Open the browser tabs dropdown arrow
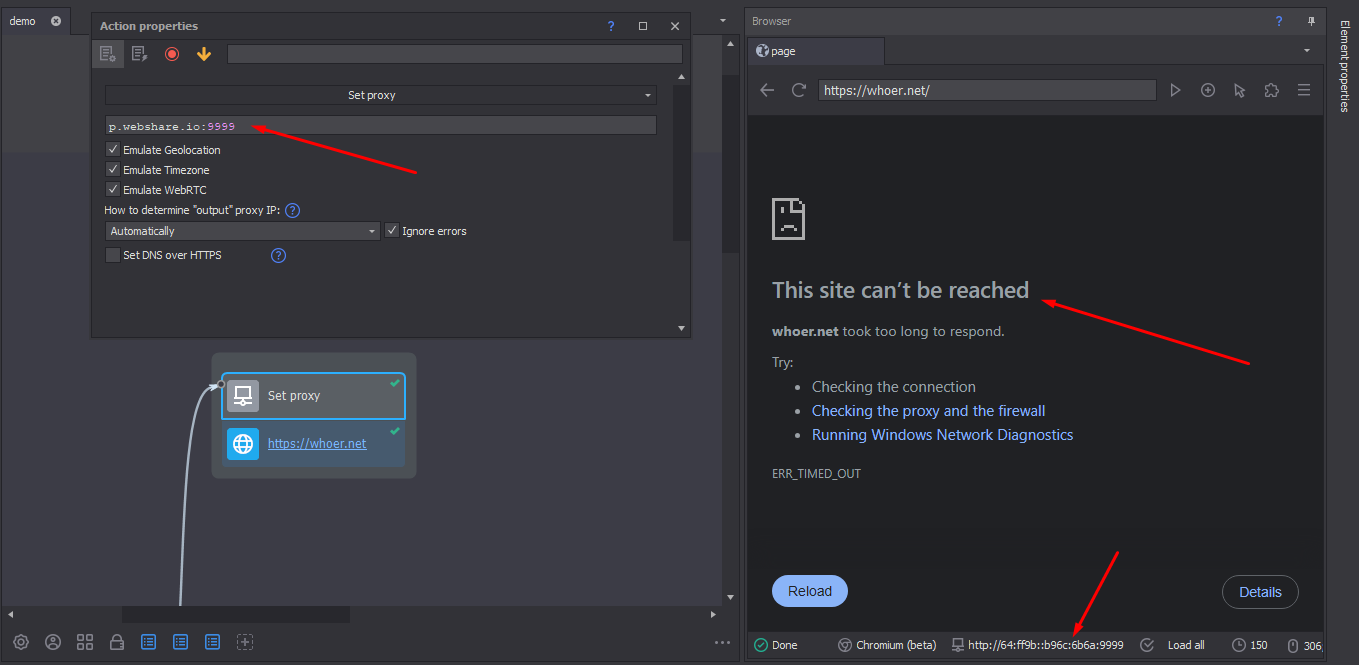This screenshot has width=1359, height=665. [1307, 51]
